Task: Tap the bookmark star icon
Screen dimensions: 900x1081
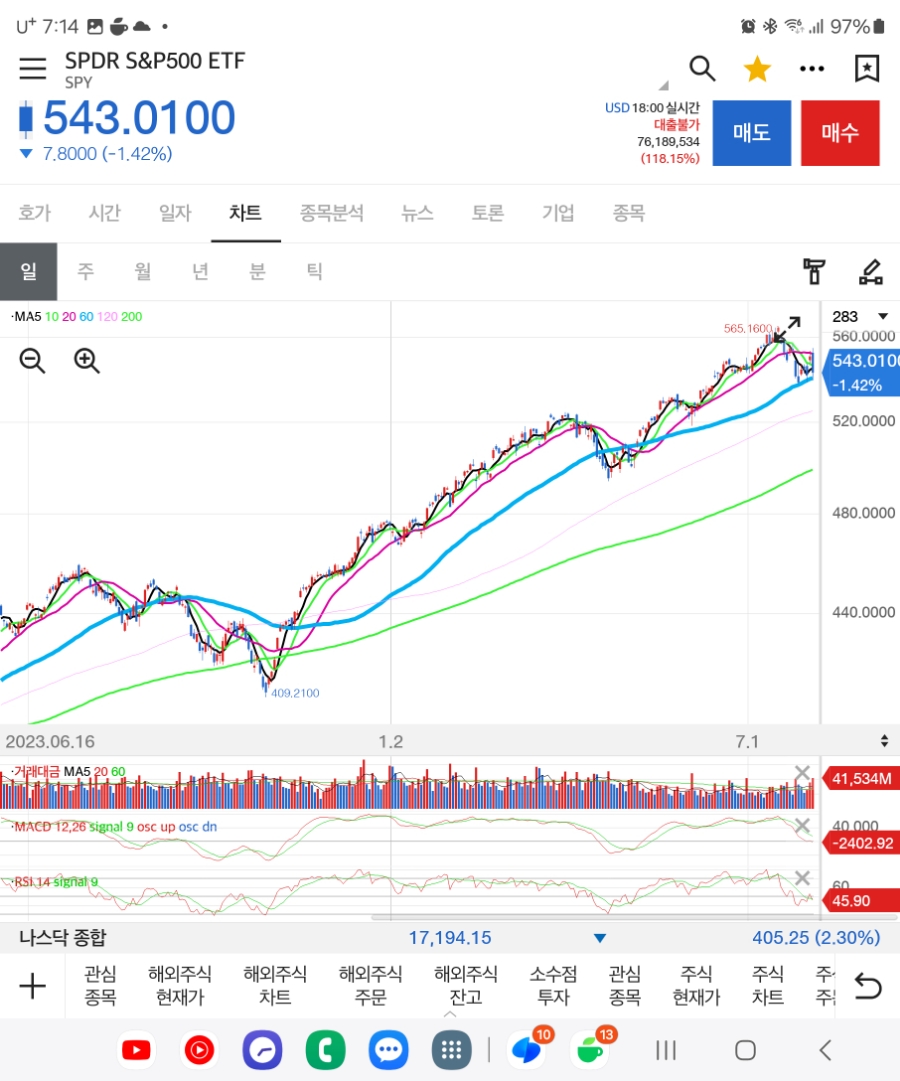Action: pyautogui.click(x=866, y=68)
